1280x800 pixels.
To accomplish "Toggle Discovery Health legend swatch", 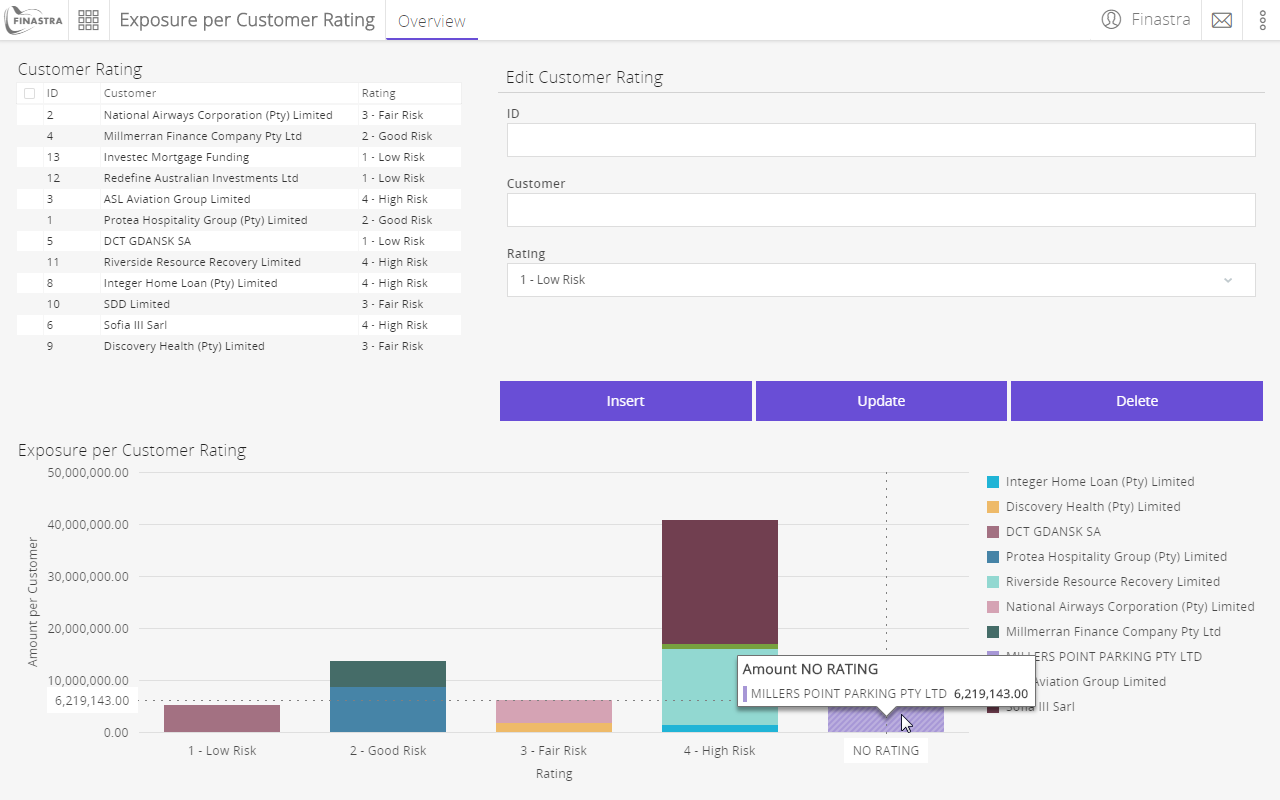I will click(x=993, y=507).
